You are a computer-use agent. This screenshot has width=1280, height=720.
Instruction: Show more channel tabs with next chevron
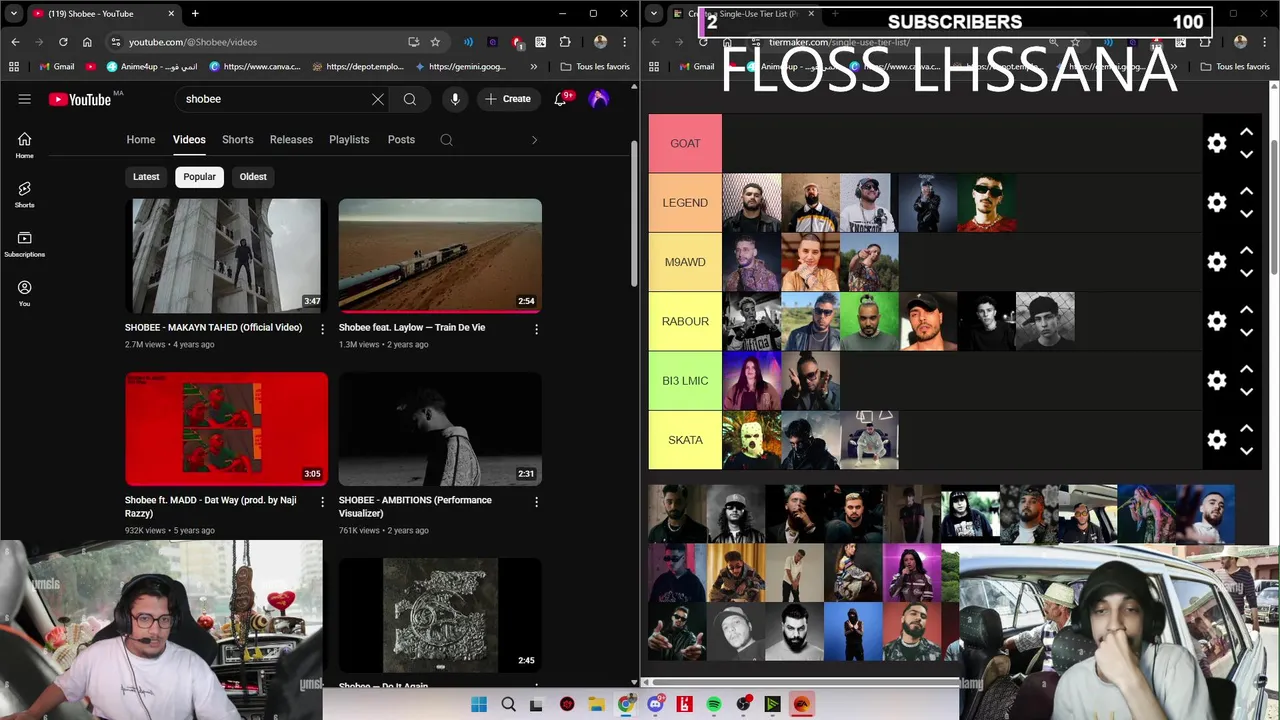click(534, 140)
